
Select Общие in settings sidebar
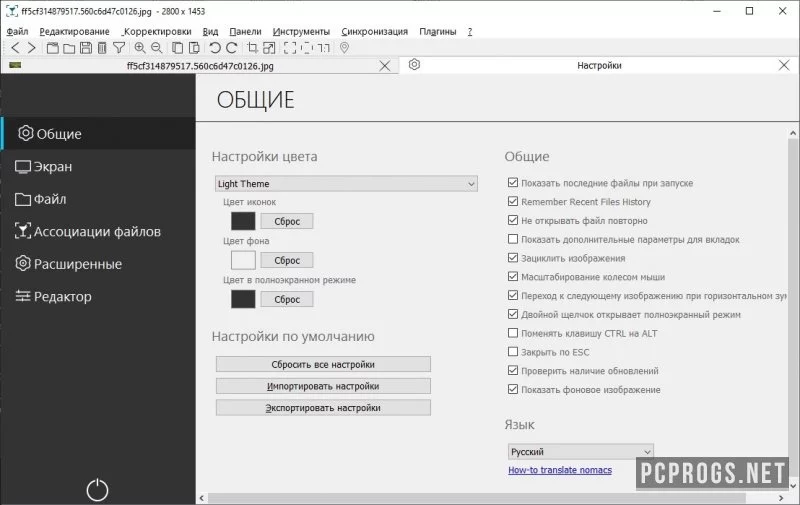(x=98, y=134)
